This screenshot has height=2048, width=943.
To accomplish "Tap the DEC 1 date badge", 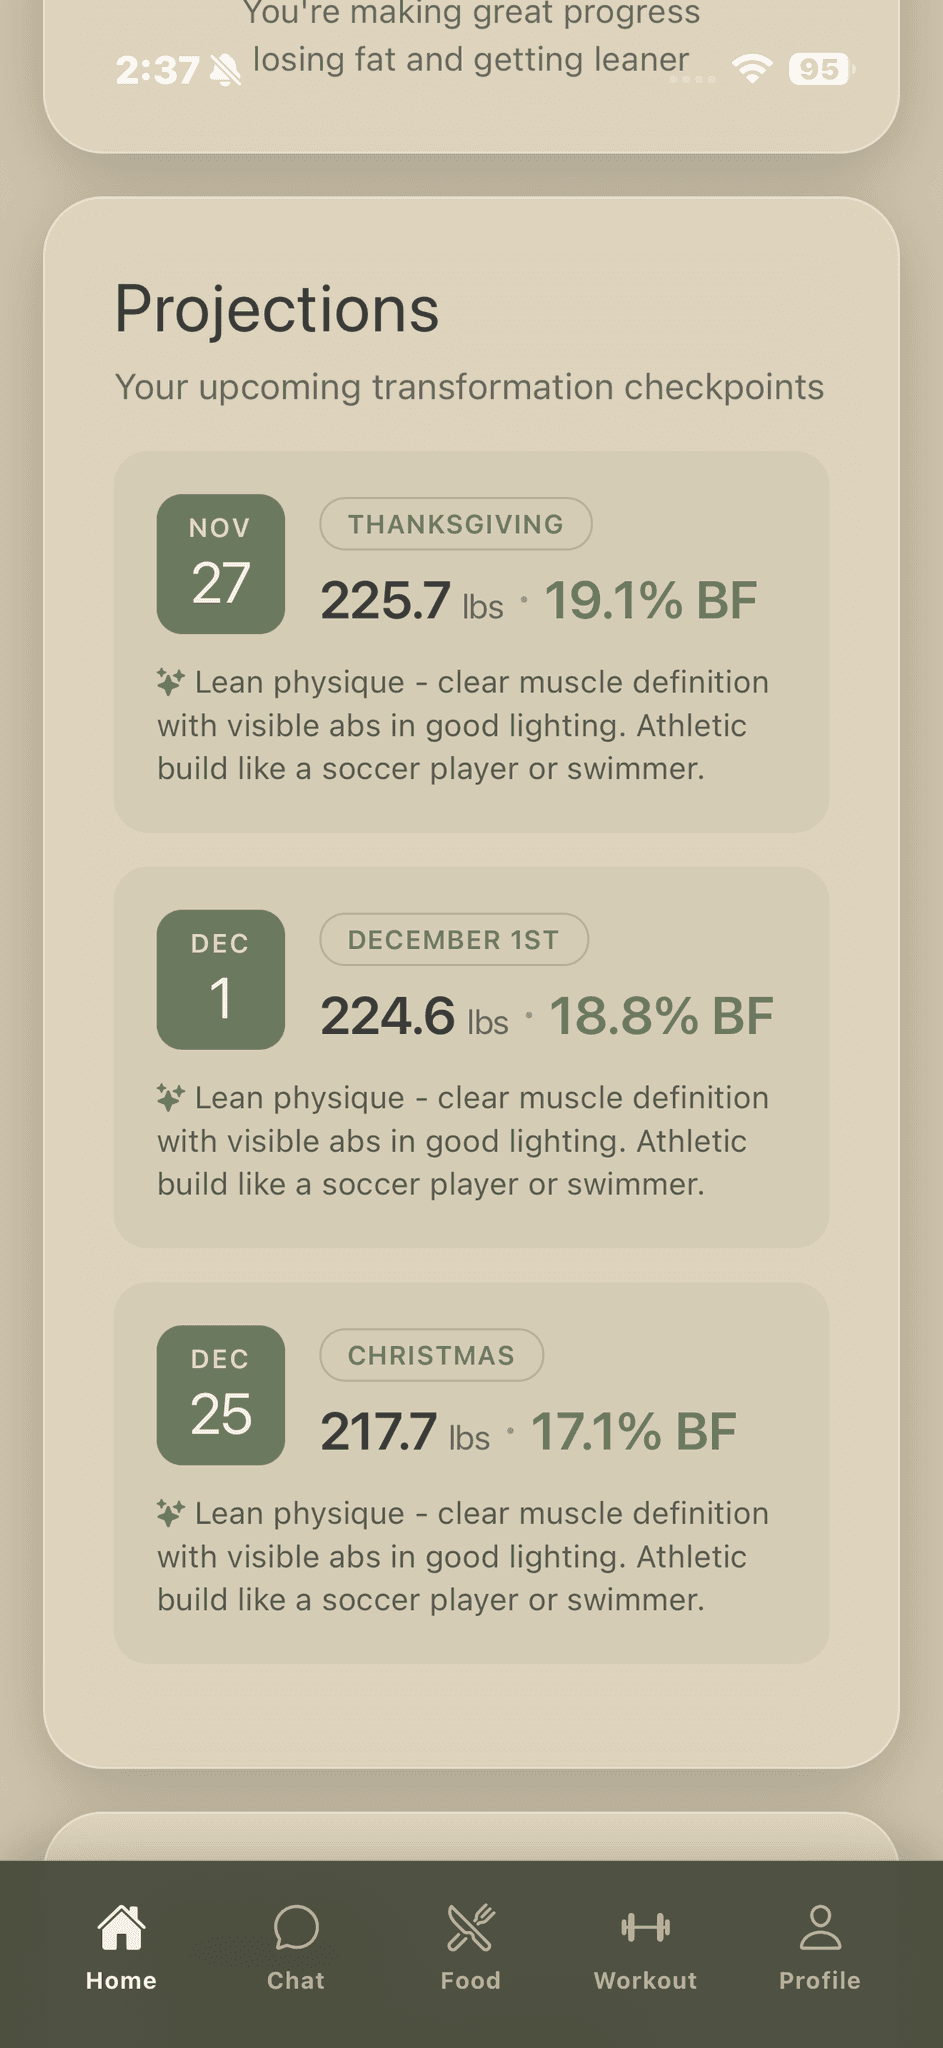I will click(x=221, y=980).
